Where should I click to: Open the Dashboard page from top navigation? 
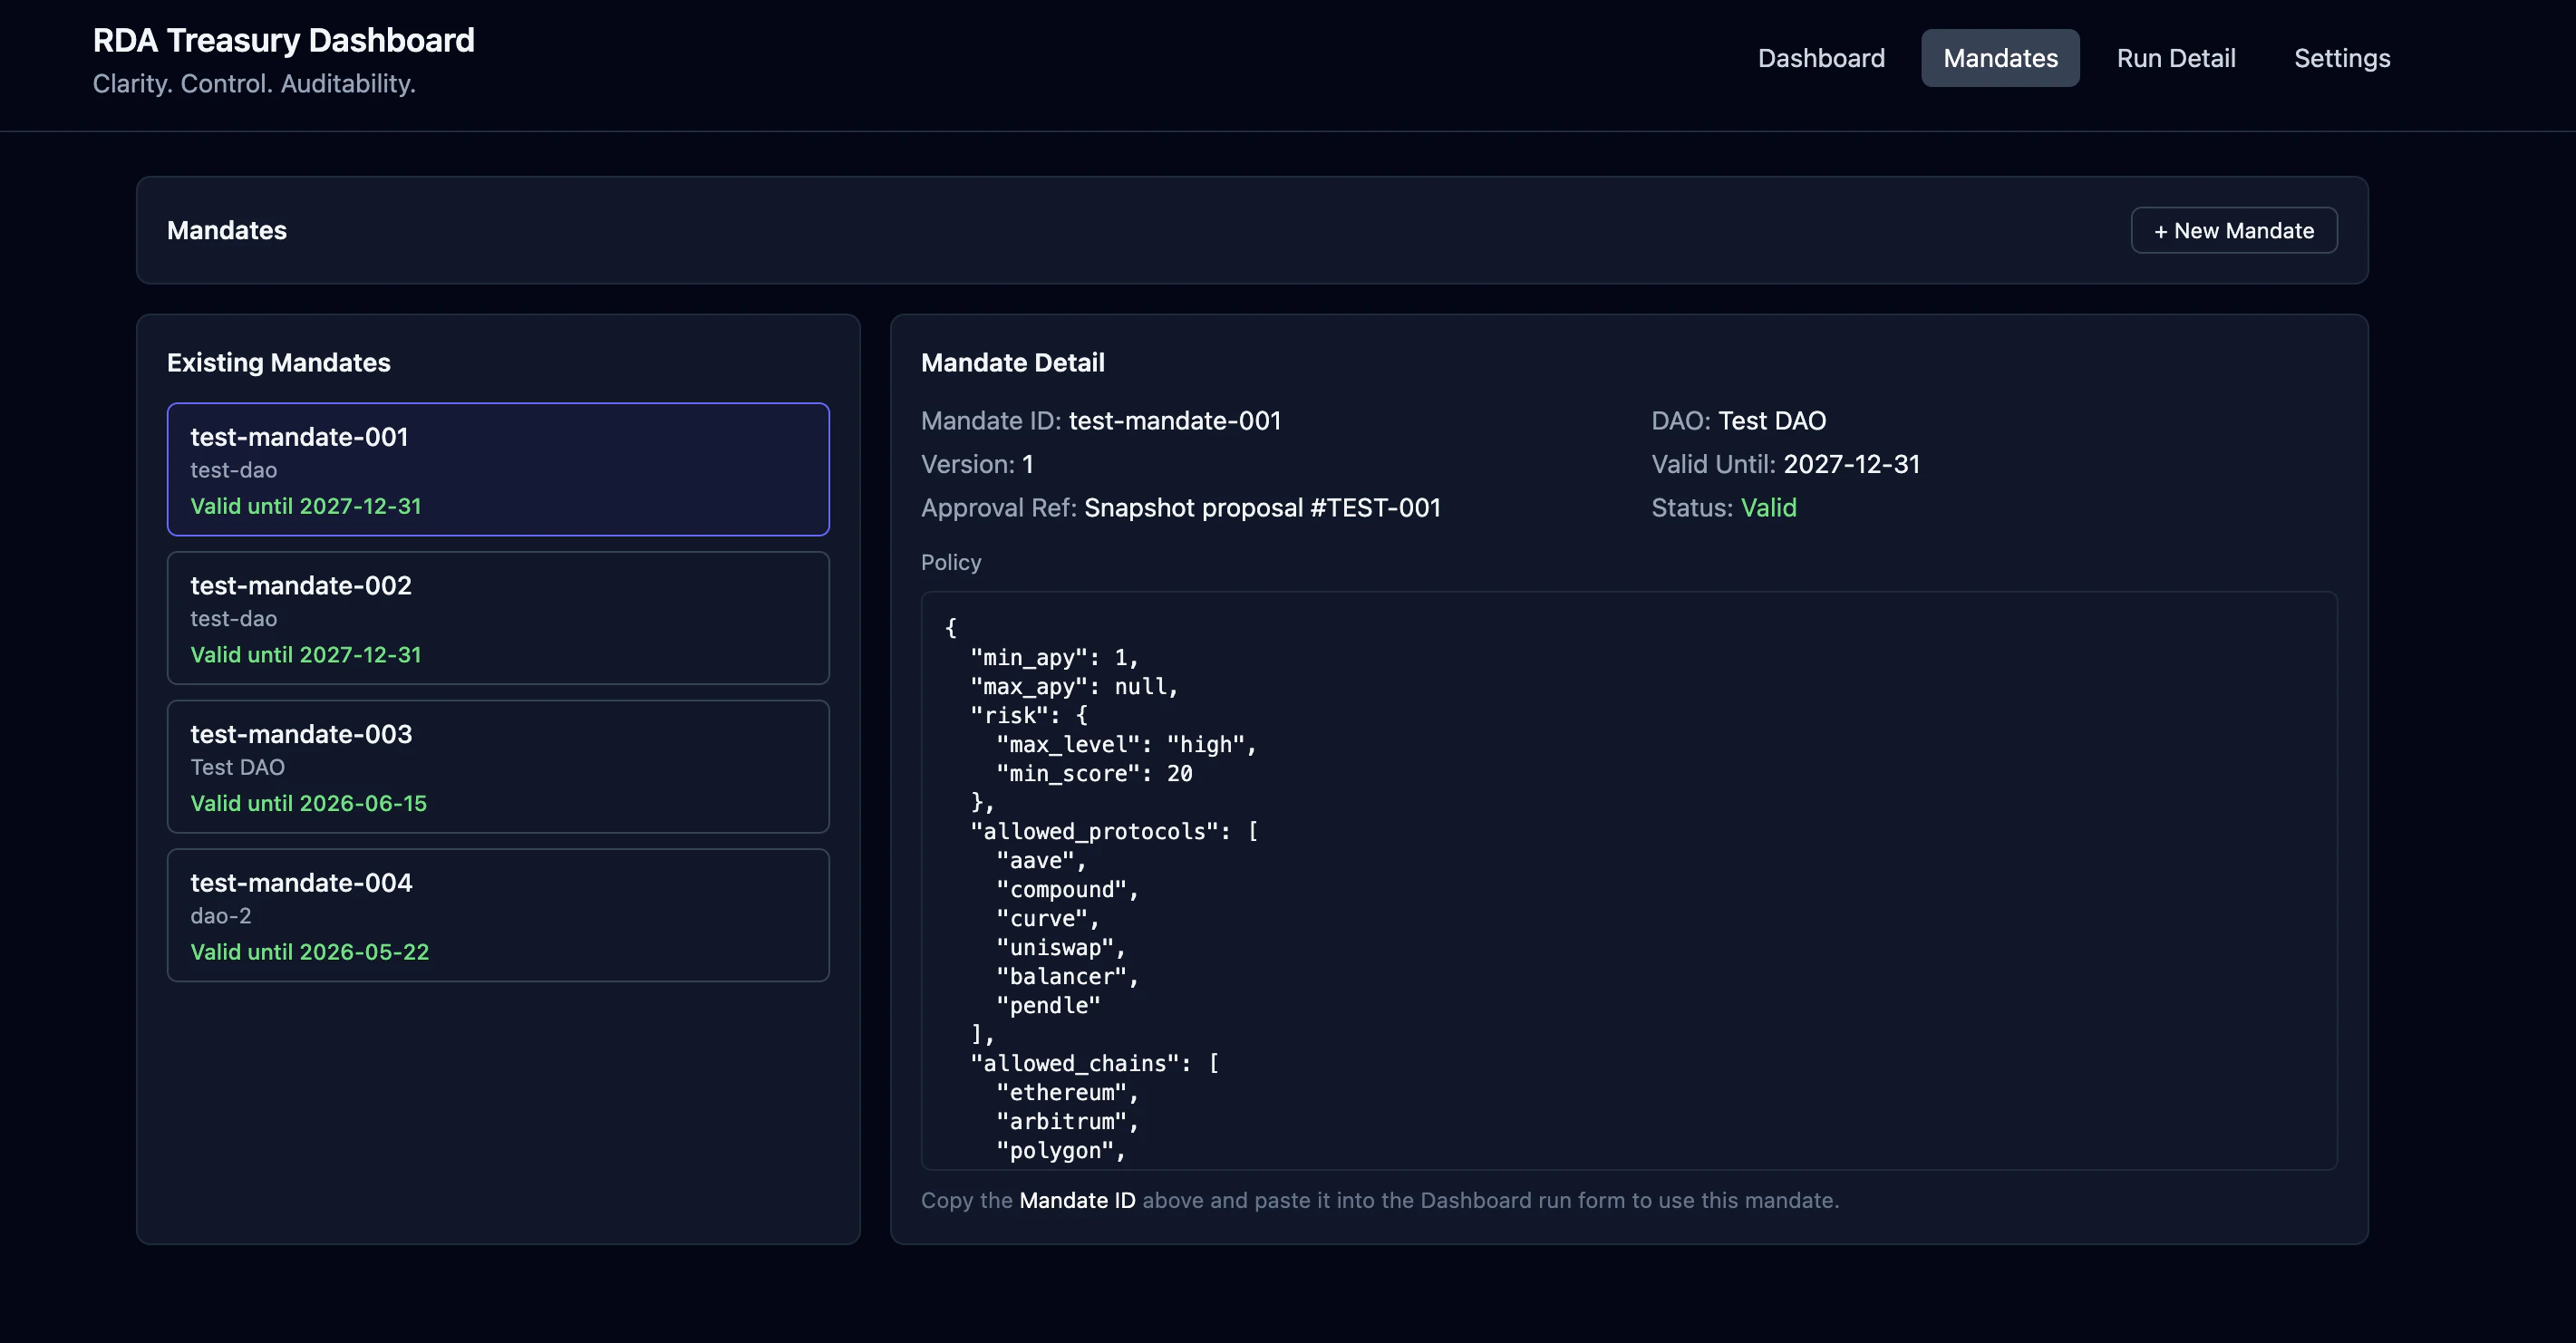click(x=1820, y=57)
